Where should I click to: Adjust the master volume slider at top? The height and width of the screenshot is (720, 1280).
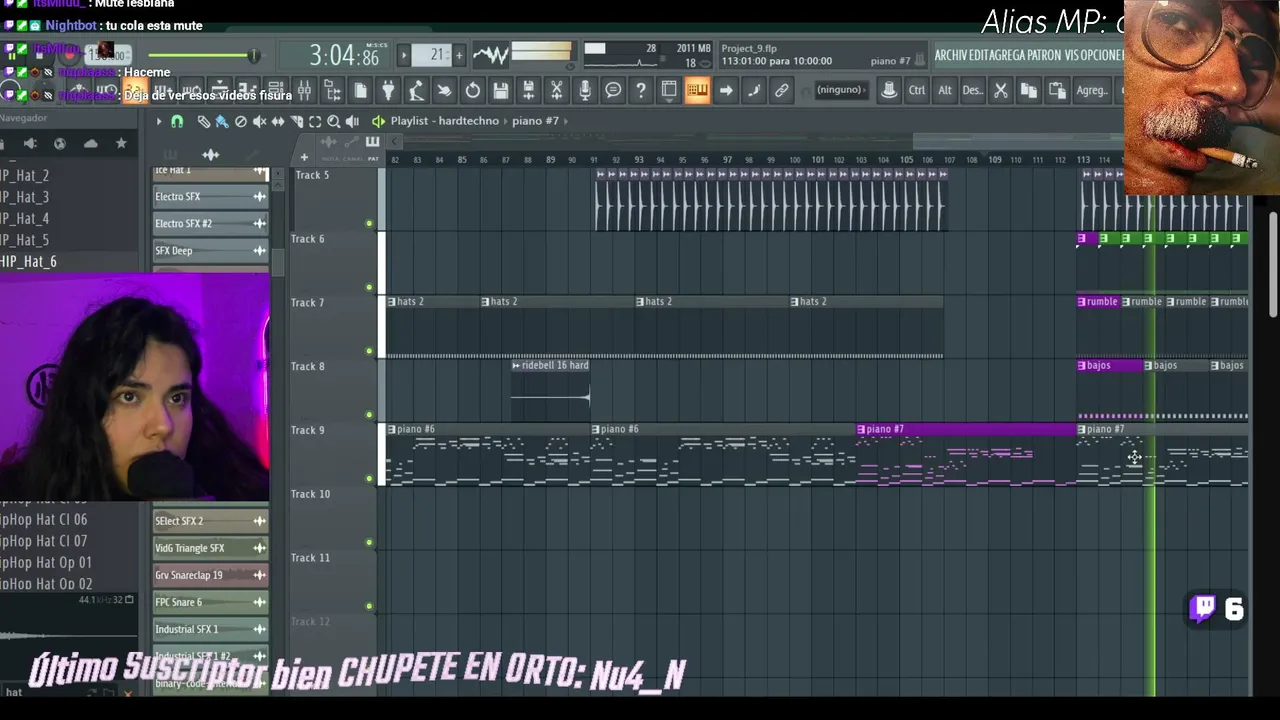click(x=203, y=56)
